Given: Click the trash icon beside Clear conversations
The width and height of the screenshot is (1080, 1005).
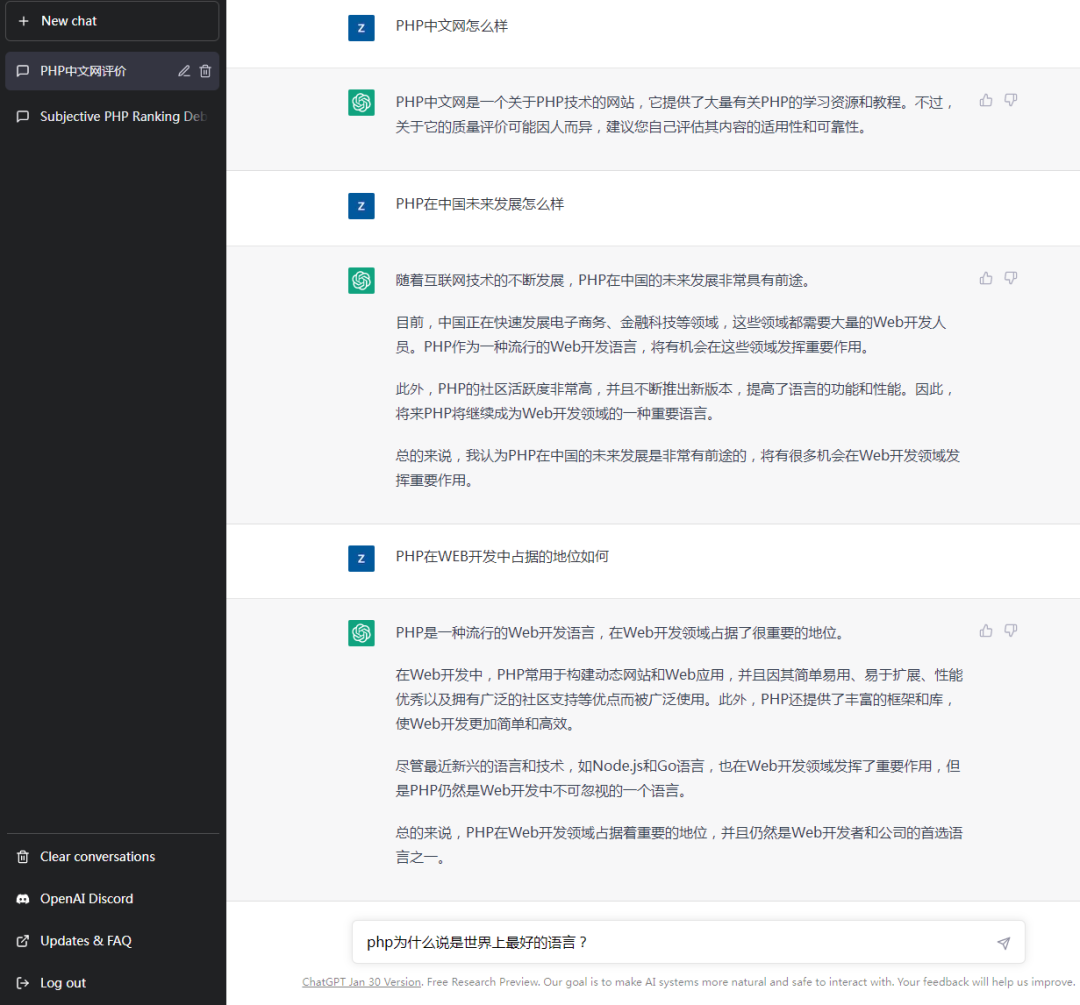Looking at the screenshot, I should point(23,856).
